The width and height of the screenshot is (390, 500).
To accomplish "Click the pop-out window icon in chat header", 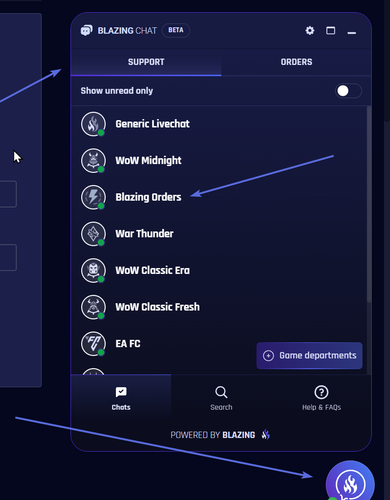I will pyautogui.click(x=330, y=31).
